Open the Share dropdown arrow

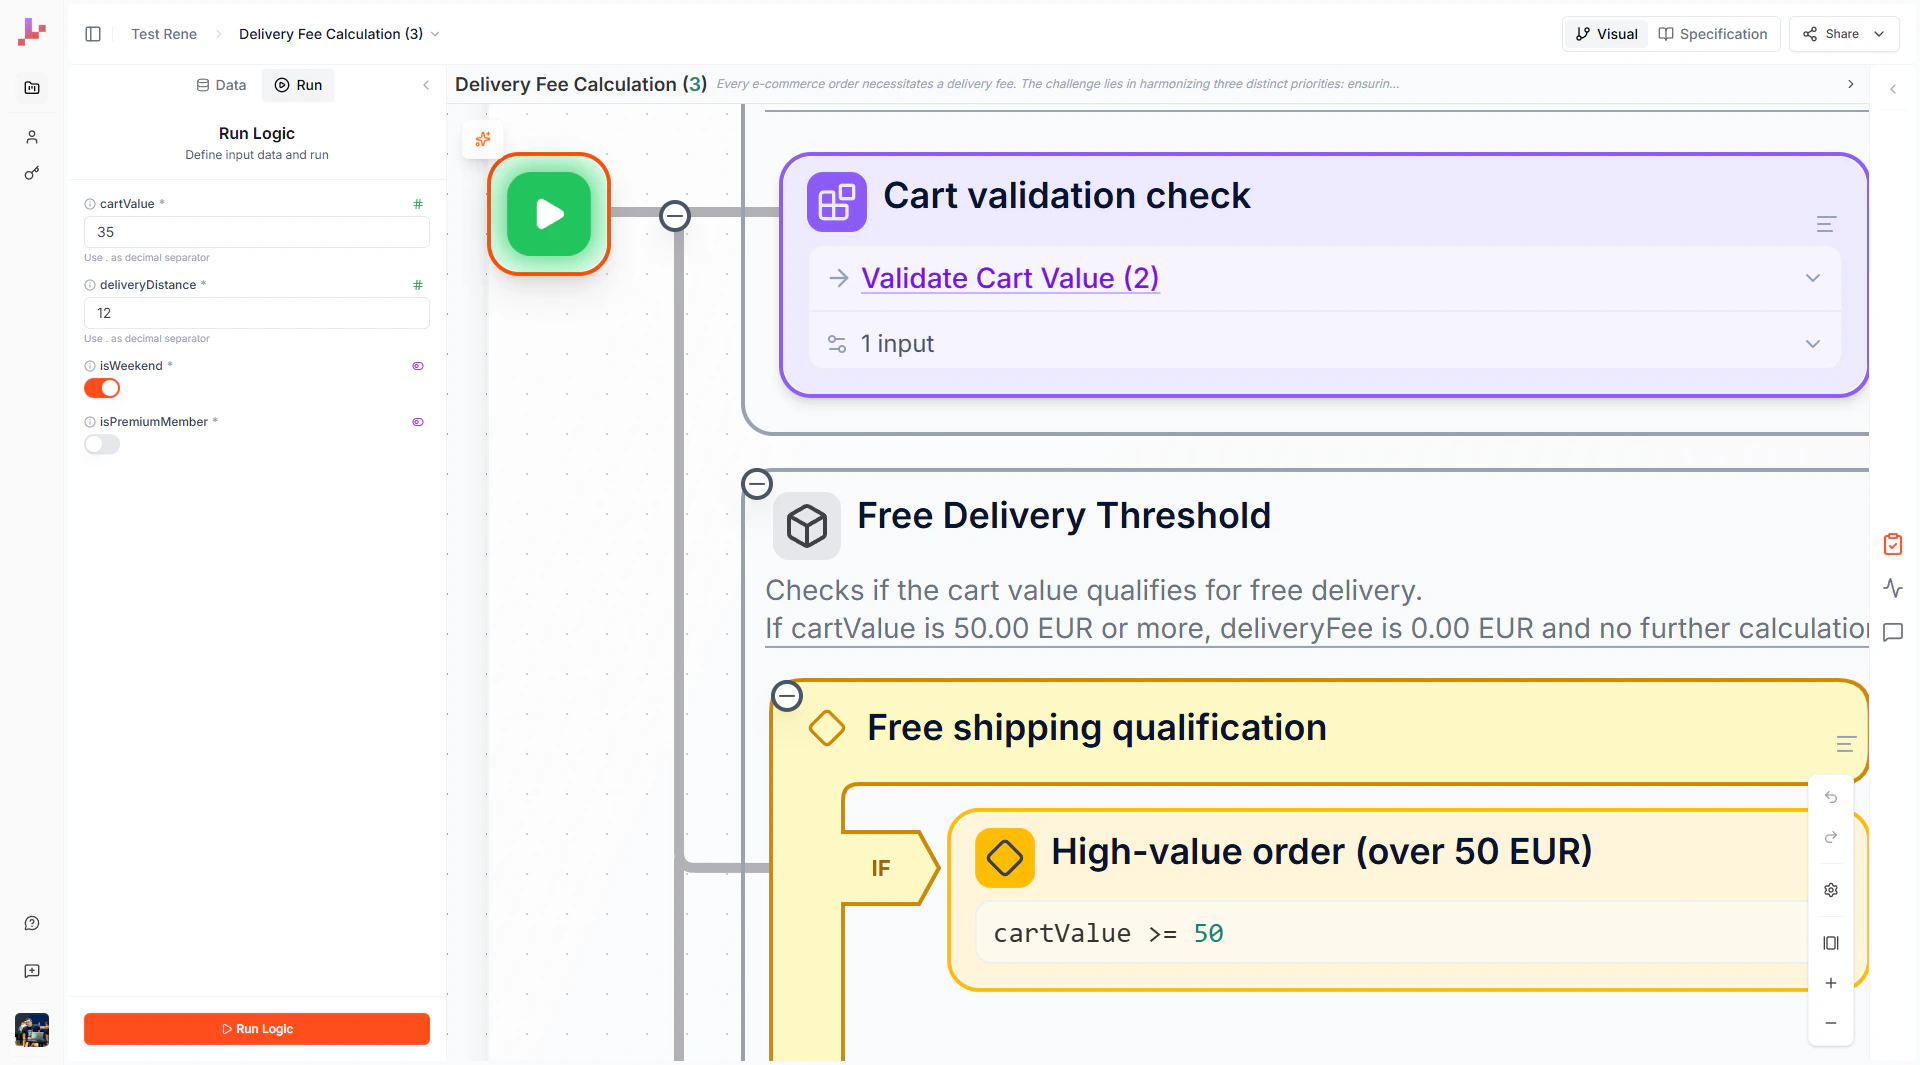click(x=1879, y=34)
